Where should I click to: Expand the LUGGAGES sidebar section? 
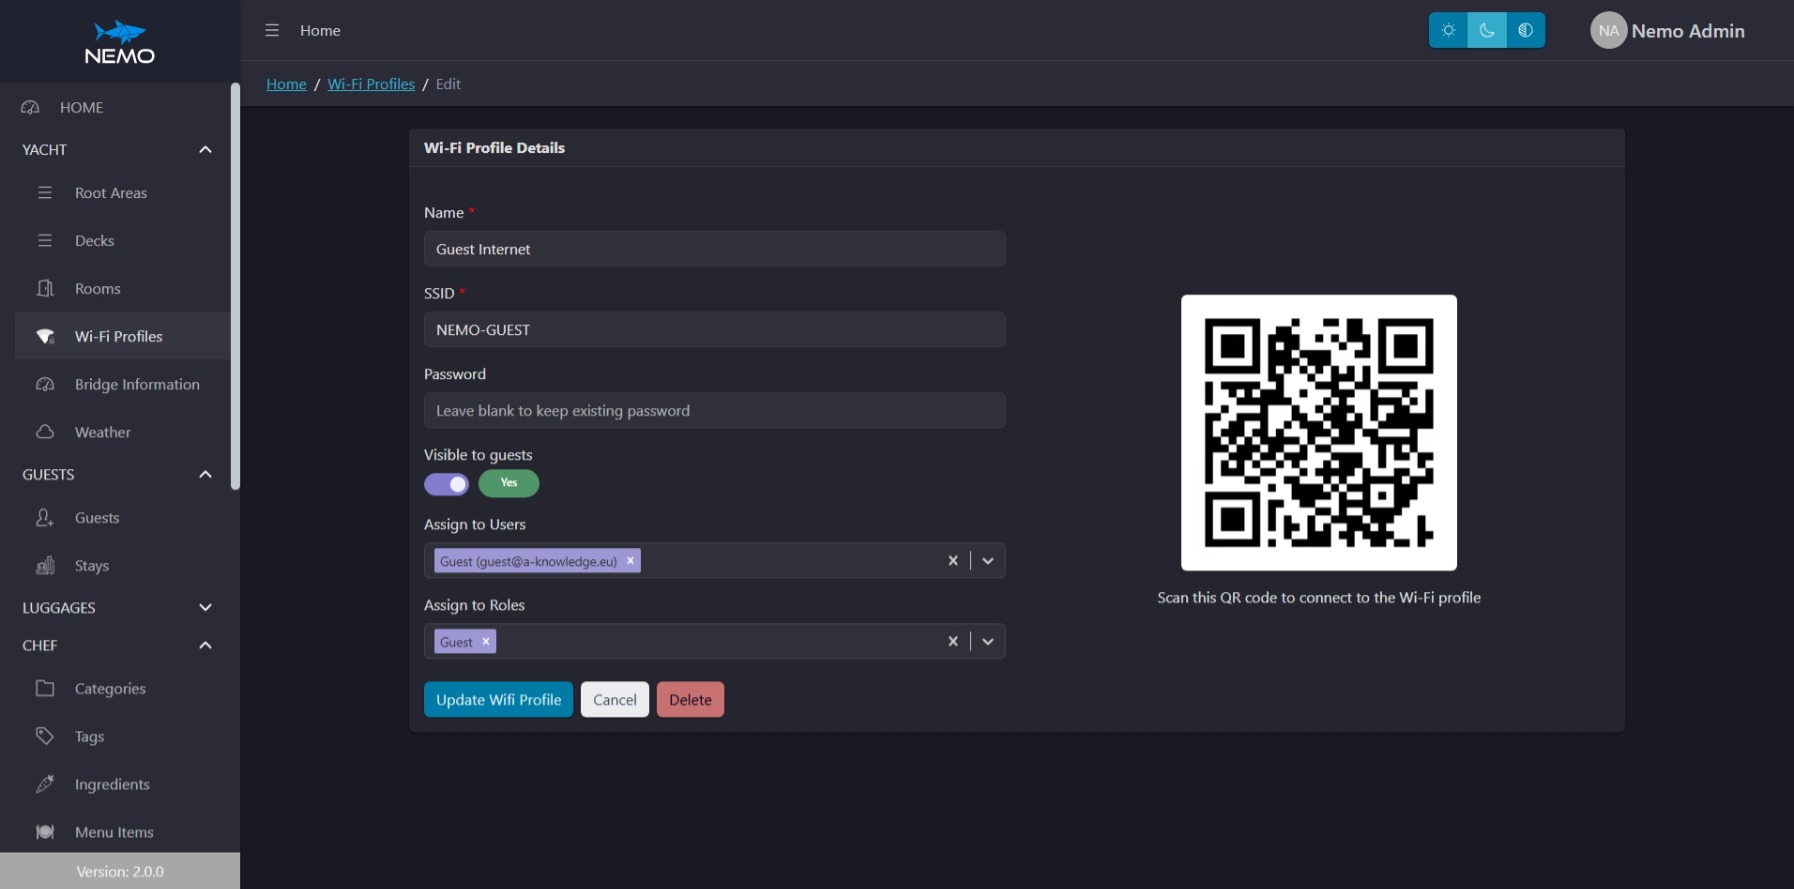pos(205,607)
